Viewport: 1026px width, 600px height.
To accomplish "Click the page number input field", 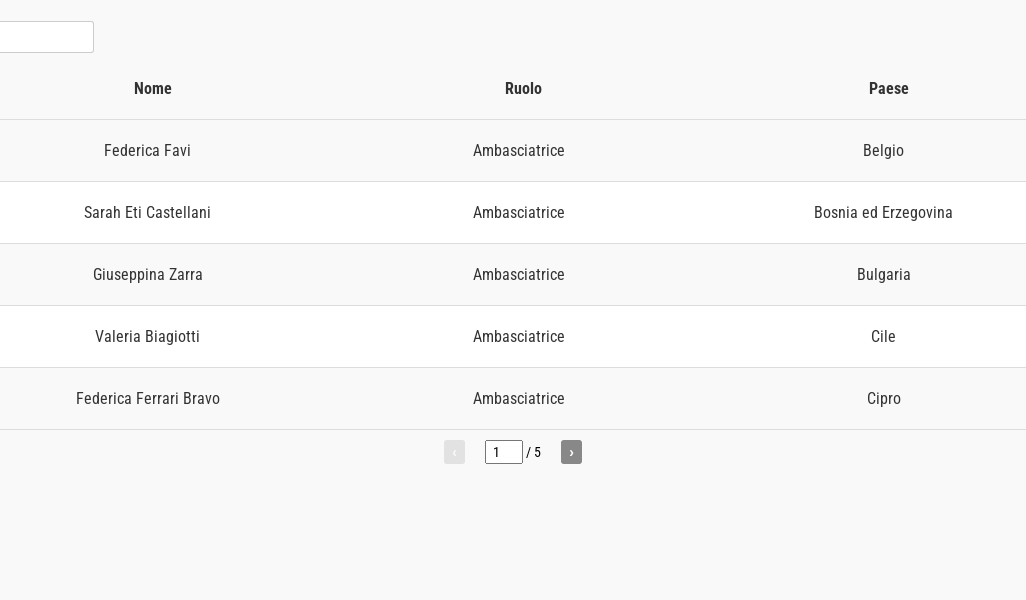I will [x=503, y=452].
